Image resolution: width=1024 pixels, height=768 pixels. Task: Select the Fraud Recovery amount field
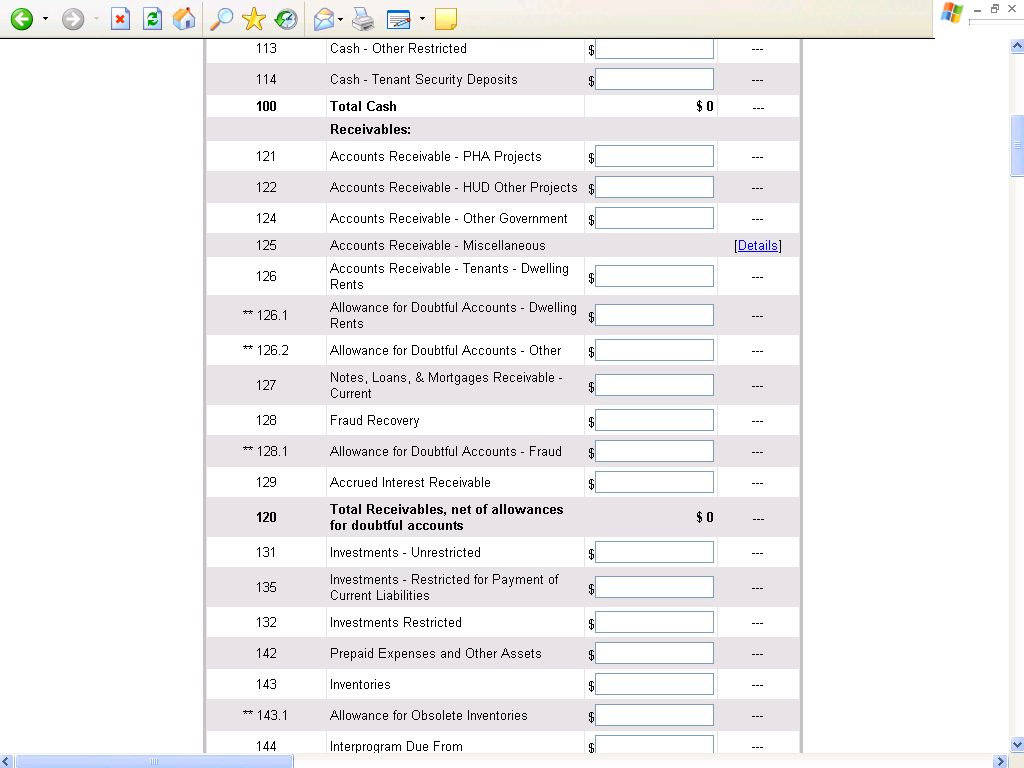654,421
